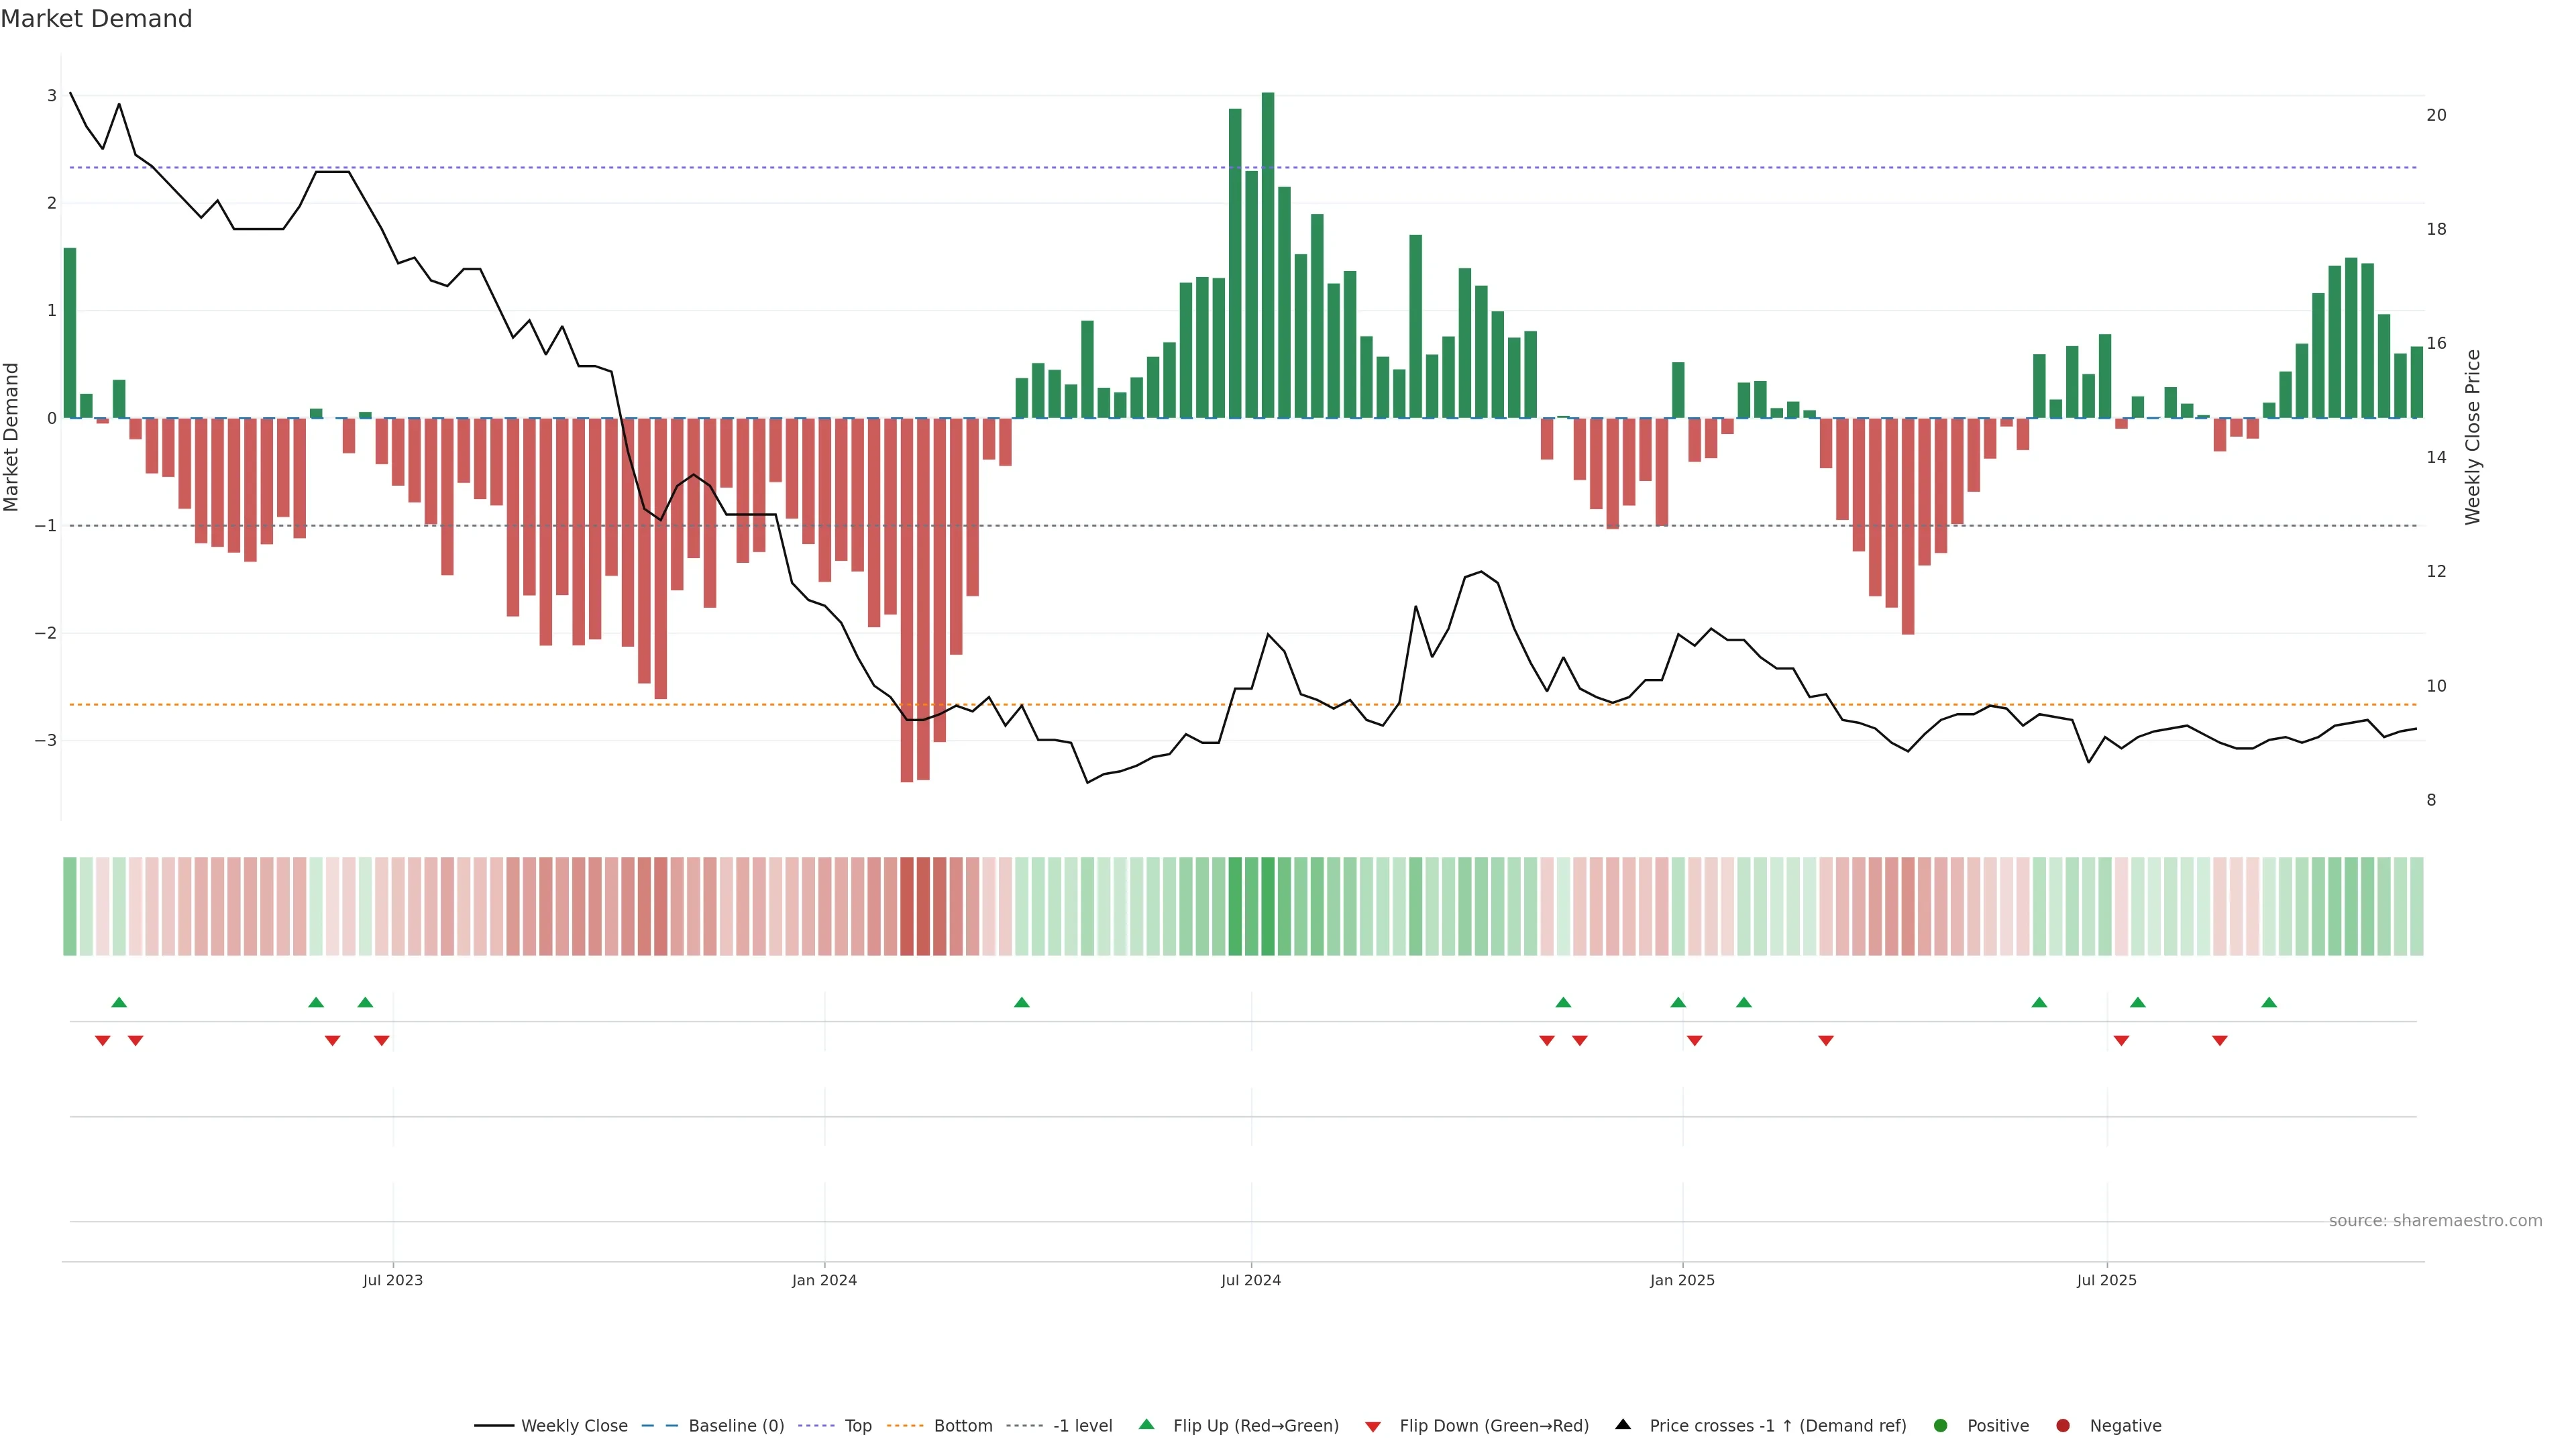2576x1449 pixels.
Task: Click green Positive circle legend icon
Action: point(1941,1426)
